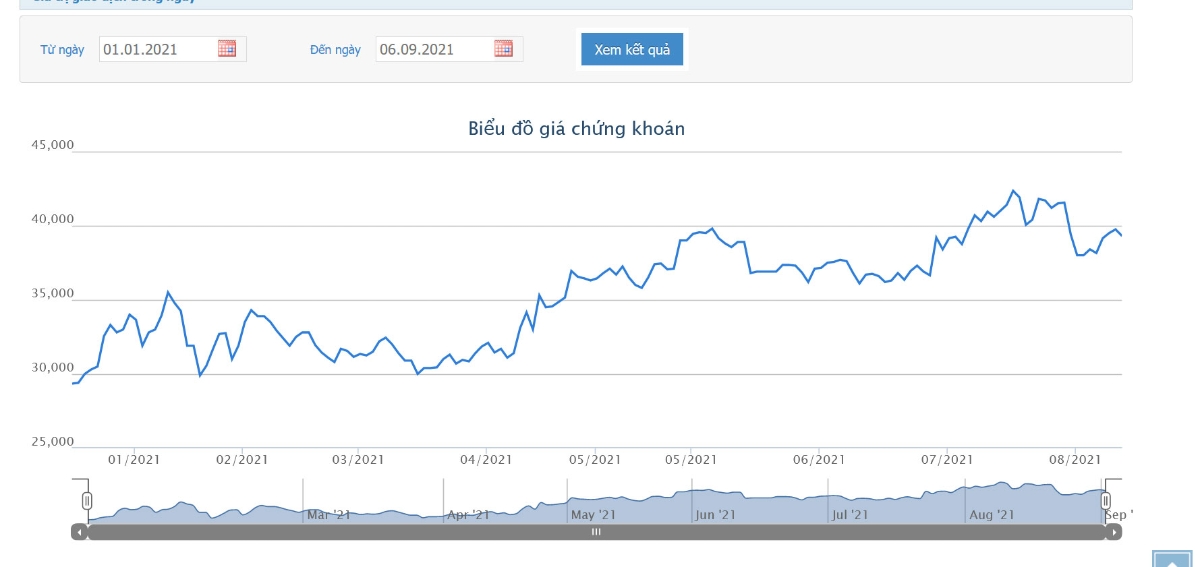1200x567 pixels.
Task: Click Aug '21 label in the navigator
Action: tap(992, 515)
